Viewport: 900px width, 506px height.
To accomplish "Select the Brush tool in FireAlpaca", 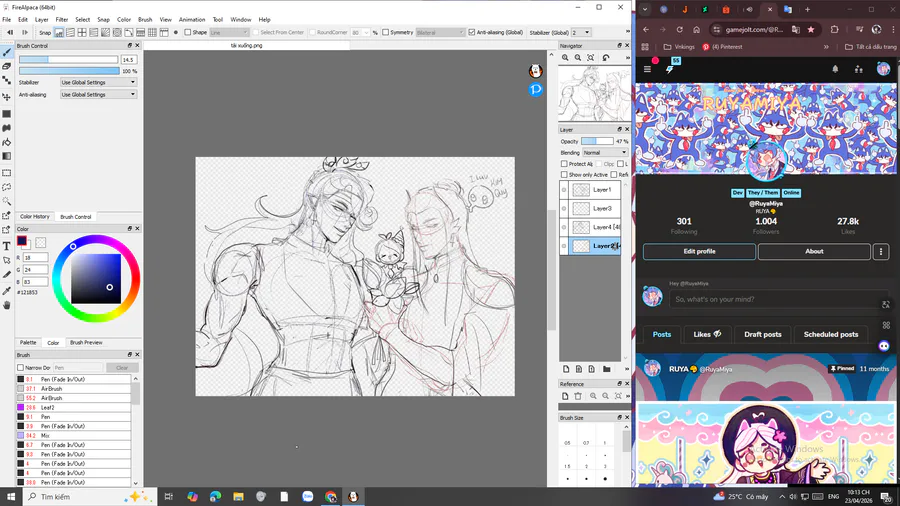I will pos(6,53).
